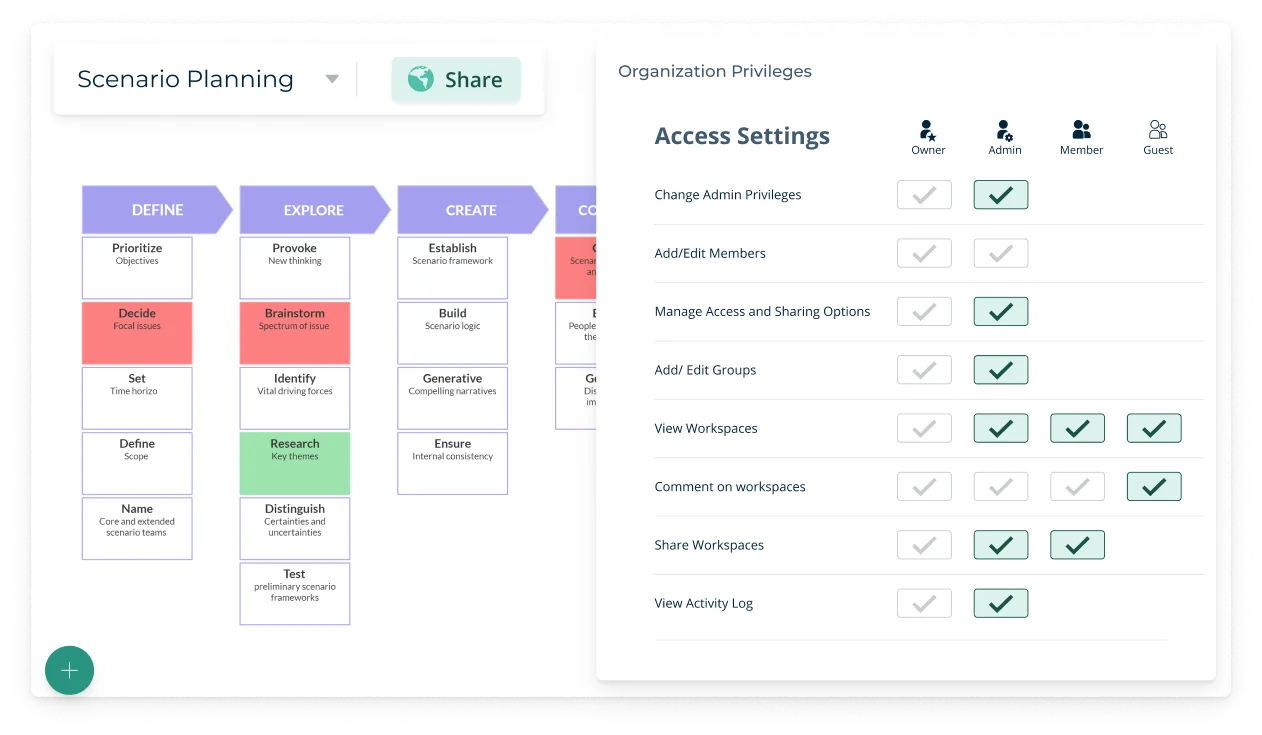Click the Establish Scenario framework box
Image resolution: width=1262 pixels, height=735 pixels.
(452, 268)
